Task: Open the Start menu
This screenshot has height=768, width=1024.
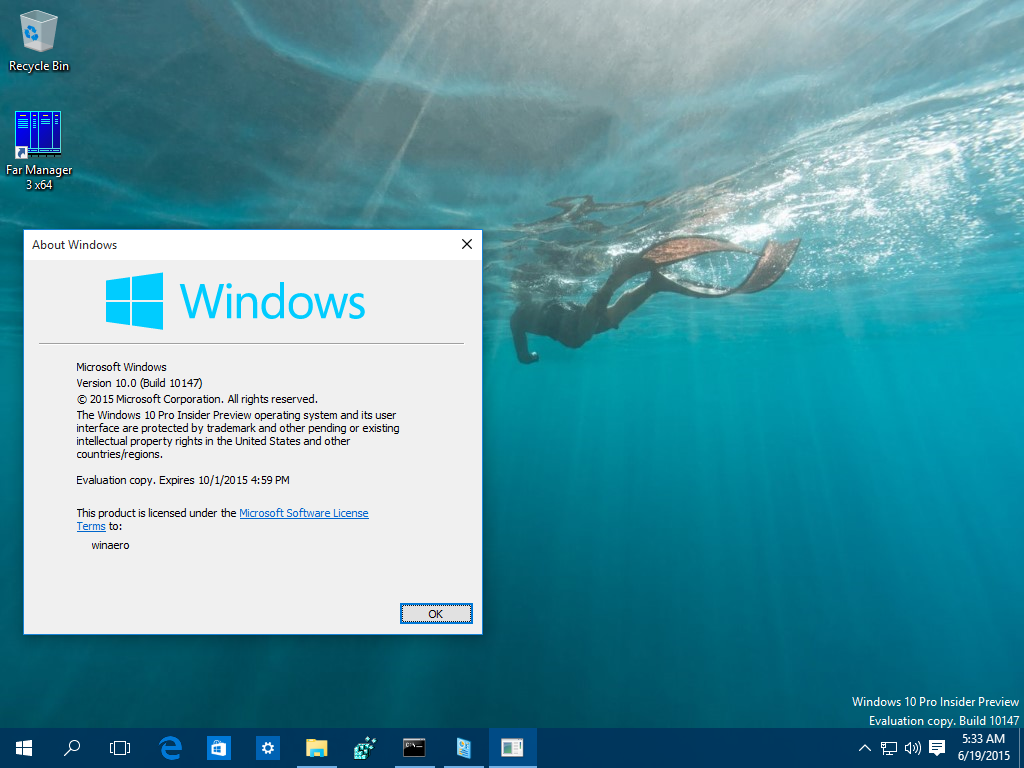Action: (24, 748)
